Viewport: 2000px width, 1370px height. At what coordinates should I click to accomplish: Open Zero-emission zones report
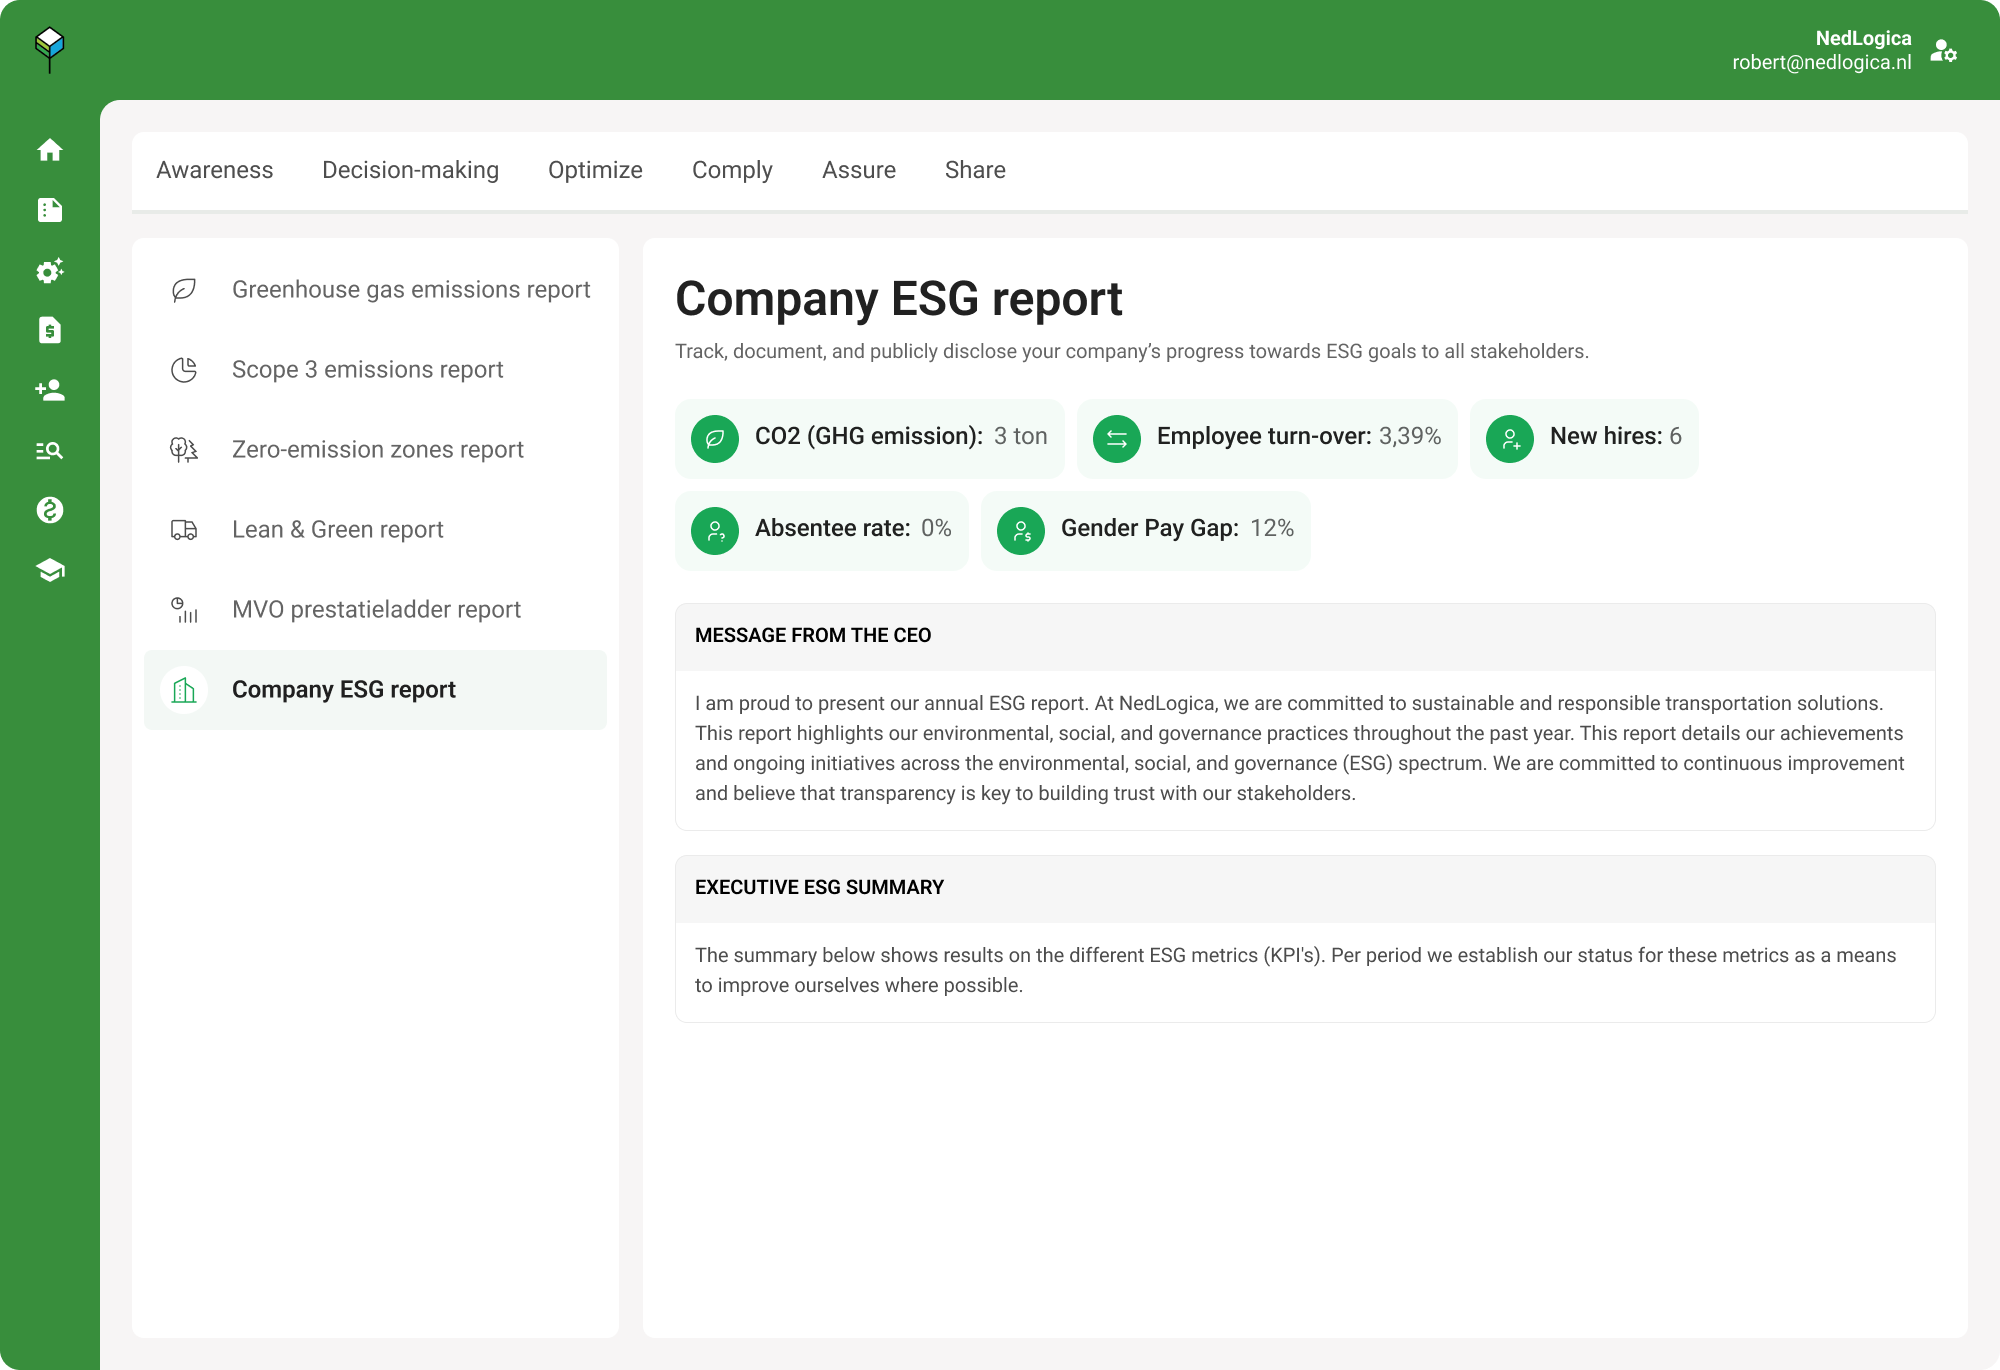click(x=376, y=450)
